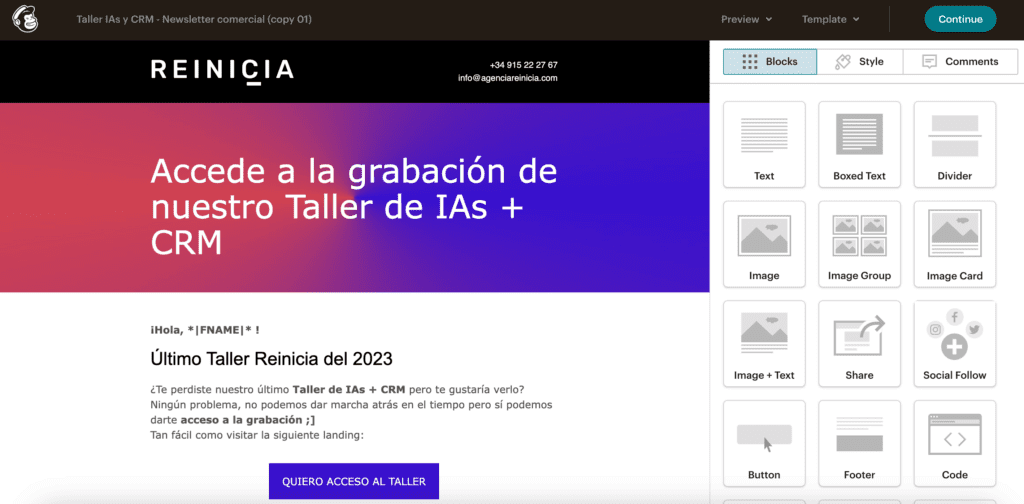Select the Text content block
The height and width of the screenshot is (504, 1024).
764,144
